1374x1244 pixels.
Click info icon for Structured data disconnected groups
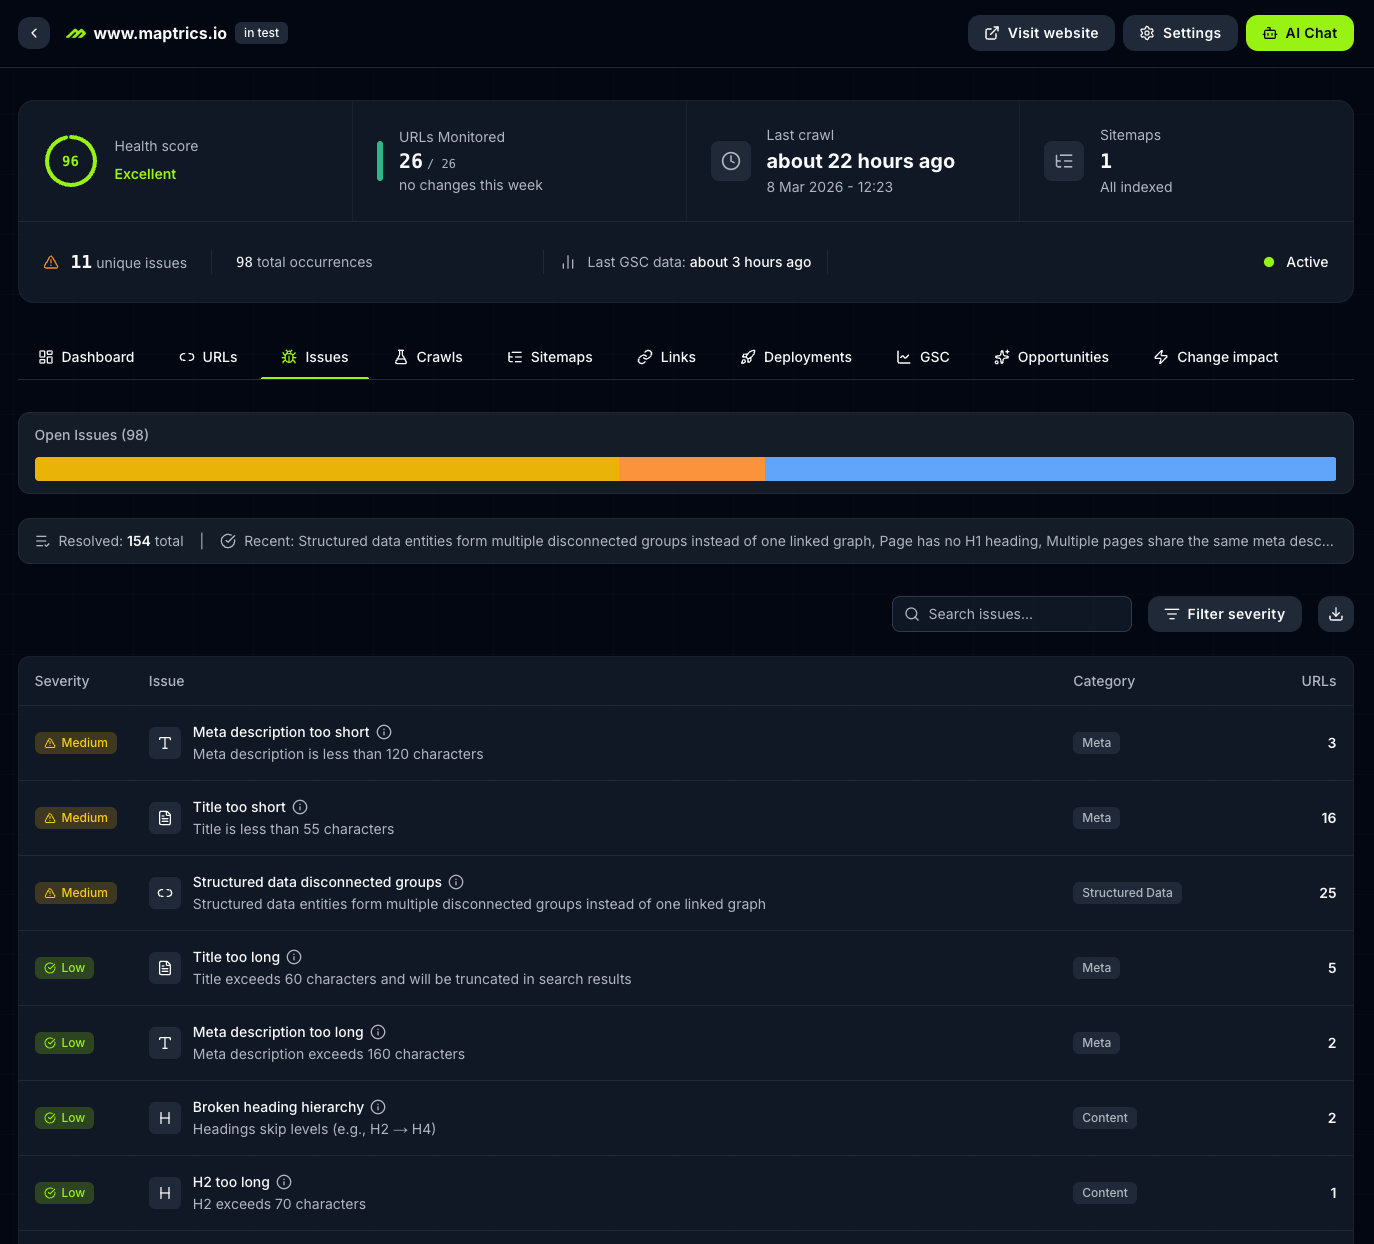pos(456,882)
